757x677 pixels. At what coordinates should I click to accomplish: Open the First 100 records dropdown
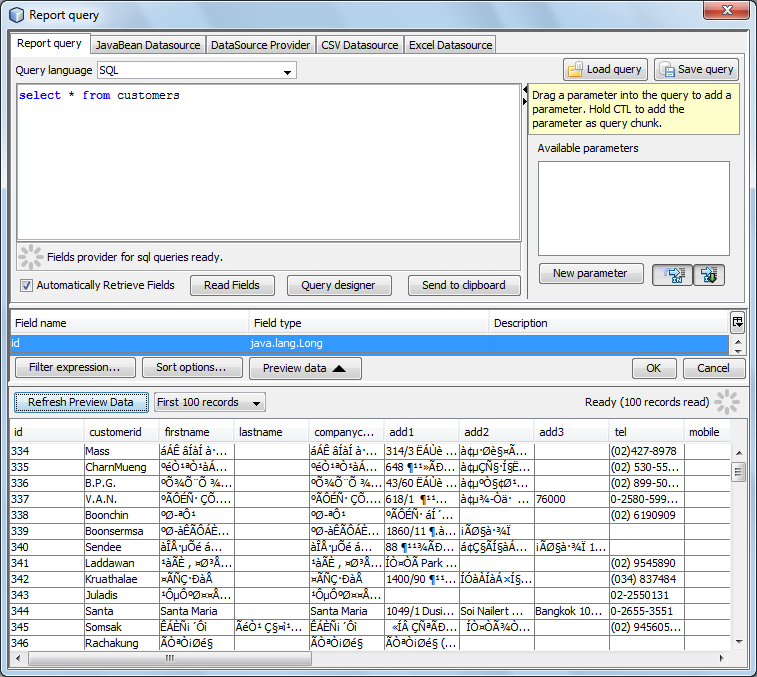point(256,402)
